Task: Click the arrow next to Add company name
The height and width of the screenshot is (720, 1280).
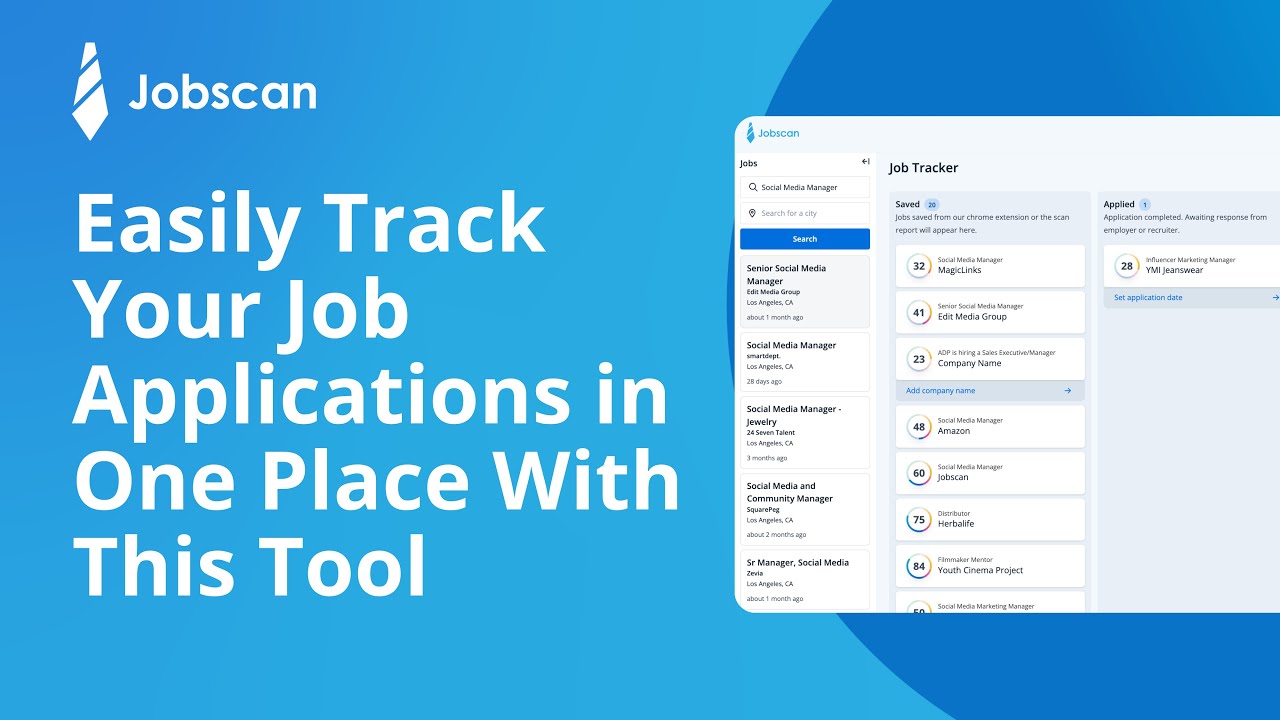Action: [1068, 391]
